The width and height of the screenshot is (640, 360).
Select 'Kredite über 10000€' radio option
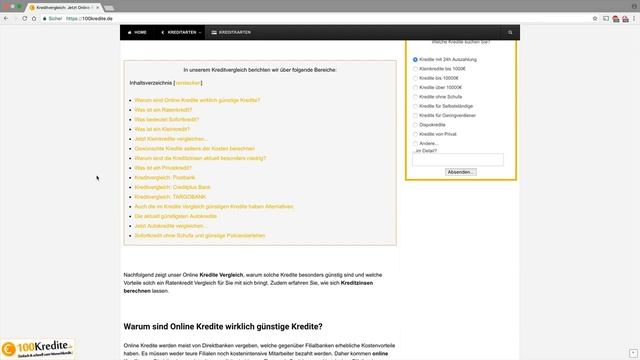(x=415, y=88)
